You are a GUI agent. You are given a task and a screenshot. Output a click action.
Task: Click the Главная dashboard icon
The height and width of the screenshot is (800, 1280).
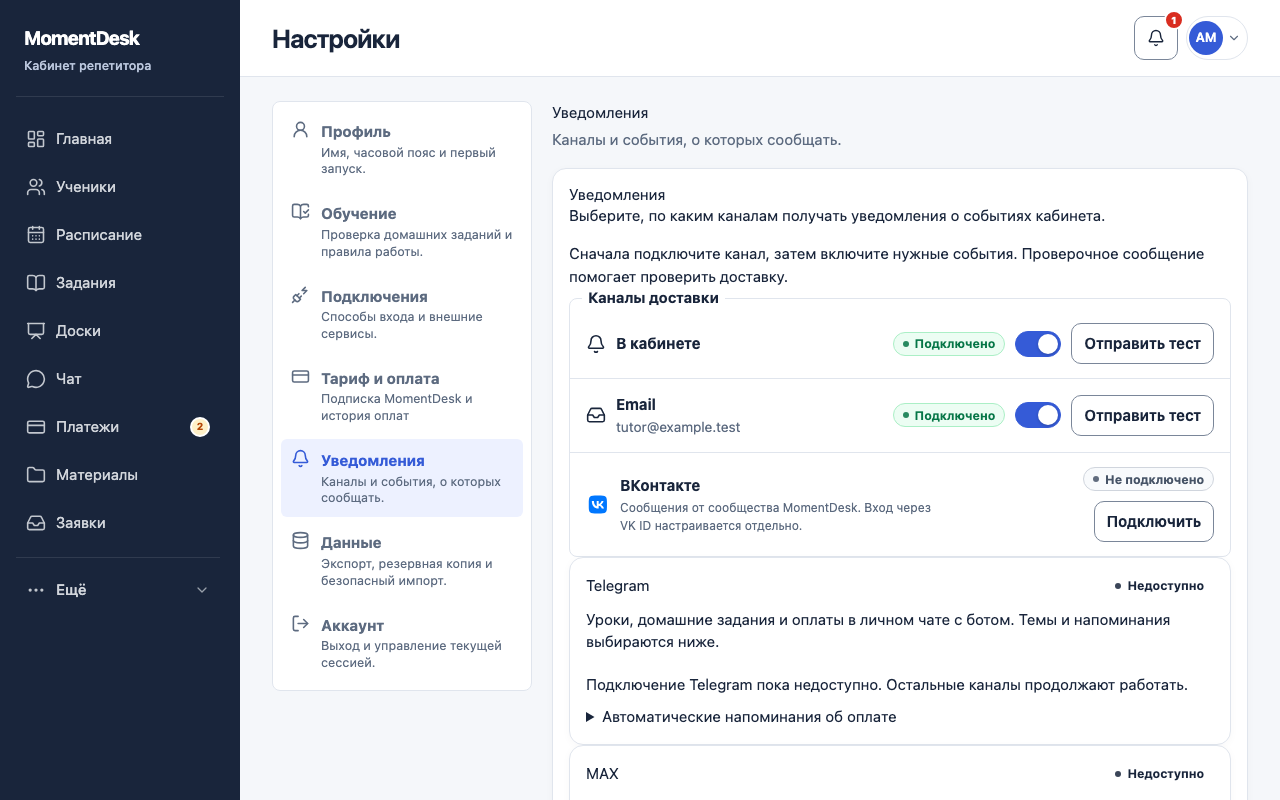36,139
